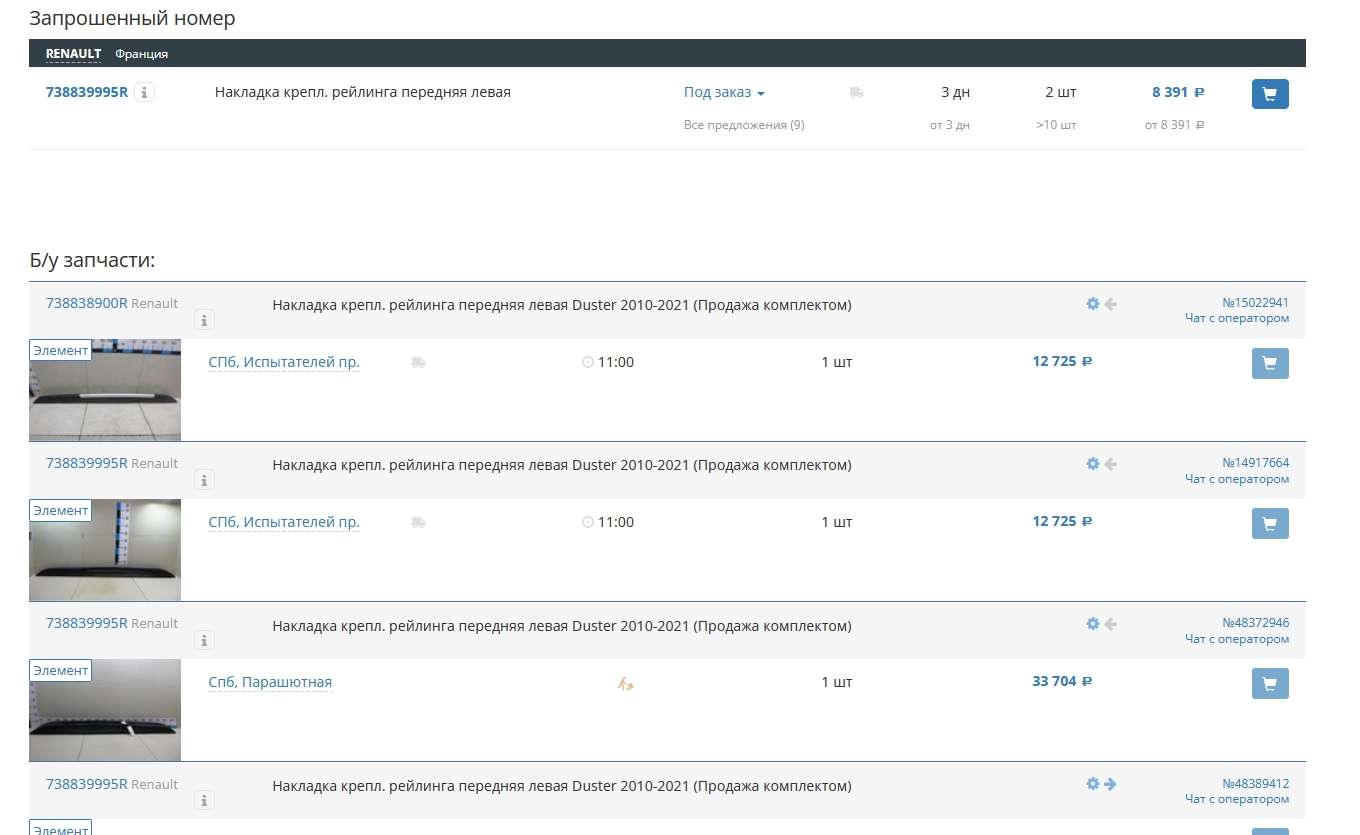1360x835 pixels.
Task: Open info icon for listing №14917664
Action: [204, 480]
